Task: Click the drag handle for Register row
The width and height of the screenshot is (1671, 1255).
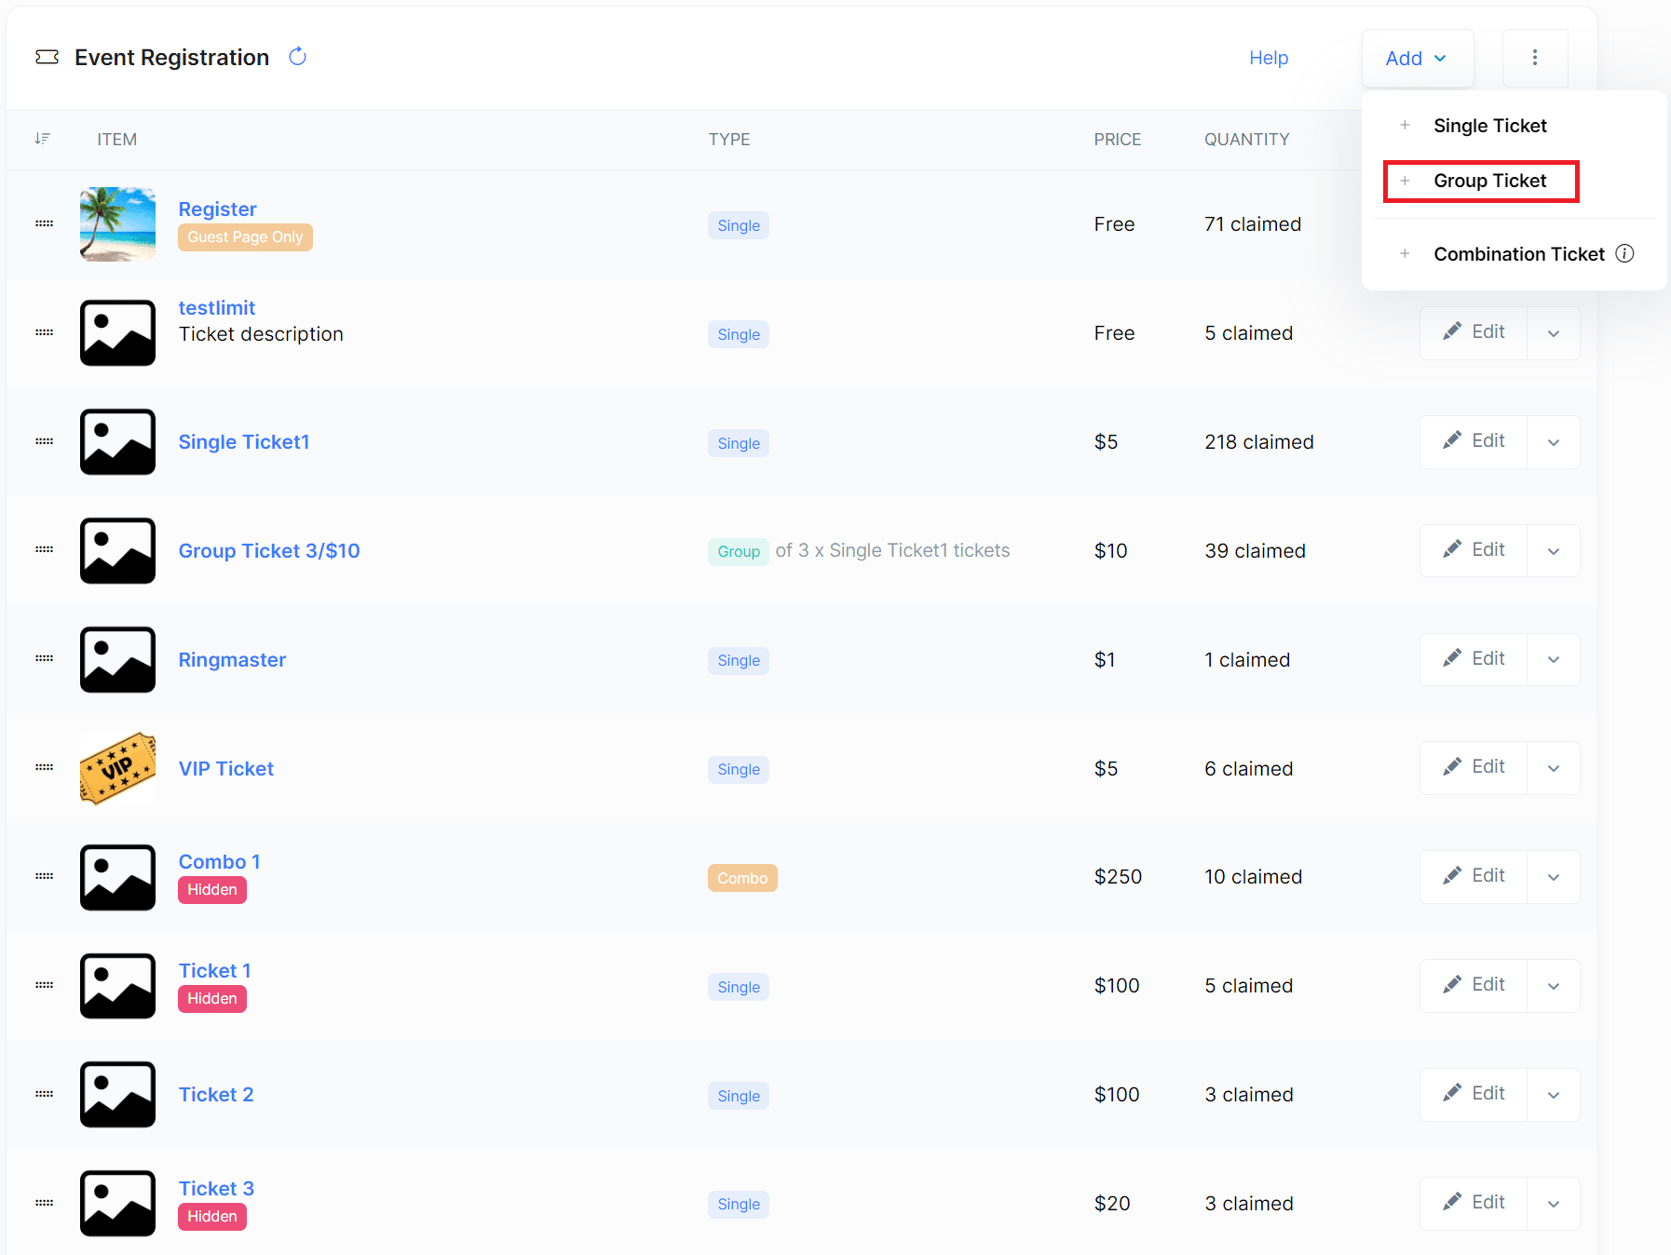Action: [44, 224]
